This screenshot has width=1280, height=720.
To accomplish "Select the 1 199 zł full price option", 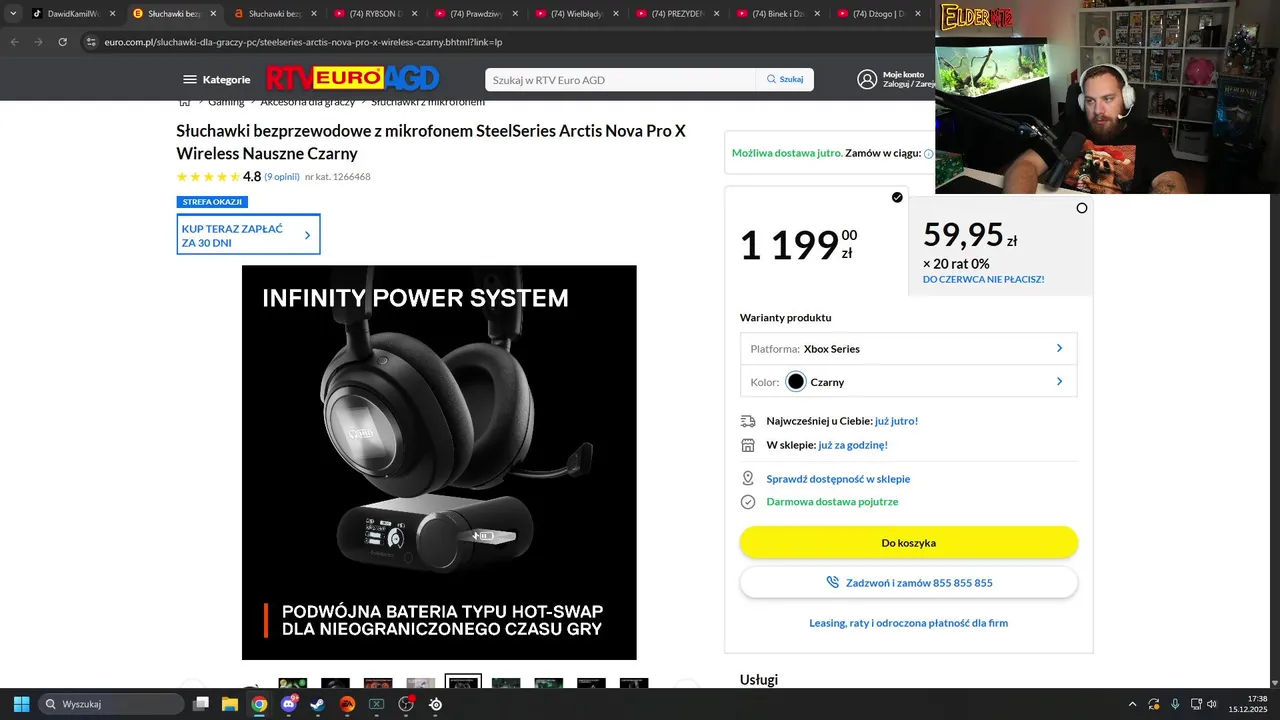I will coord(816,241).
